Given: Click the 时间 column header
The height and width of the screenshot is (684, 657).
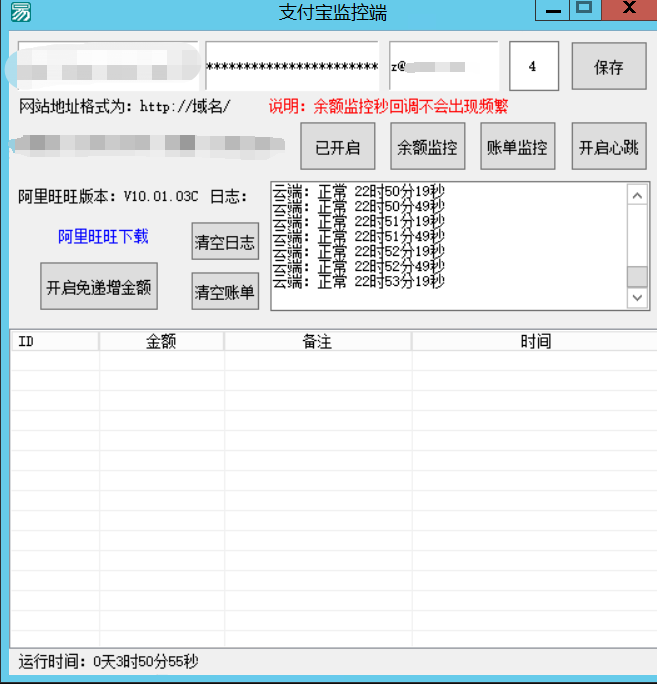Looking at the screenshot, I should [534, 342].
